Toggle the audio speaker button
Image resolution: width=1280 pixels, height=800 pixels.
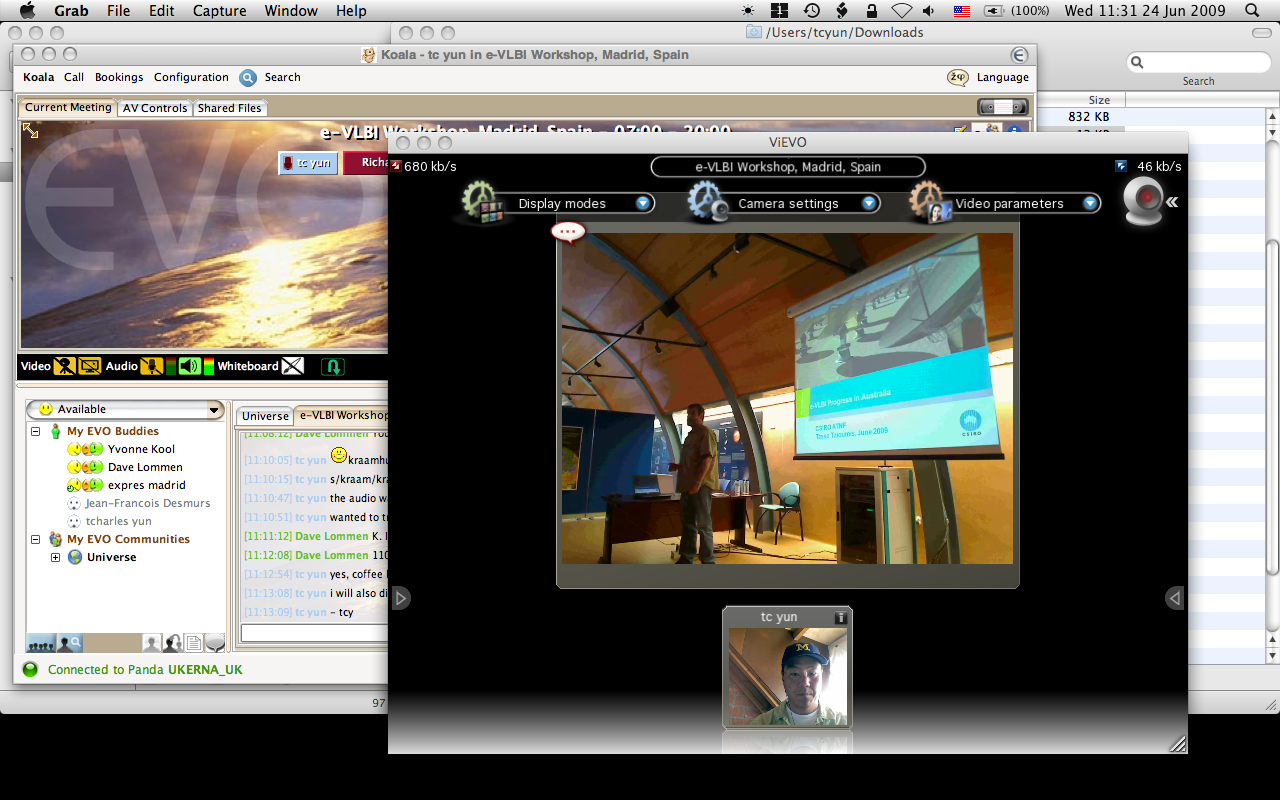(x=189, y=366)
